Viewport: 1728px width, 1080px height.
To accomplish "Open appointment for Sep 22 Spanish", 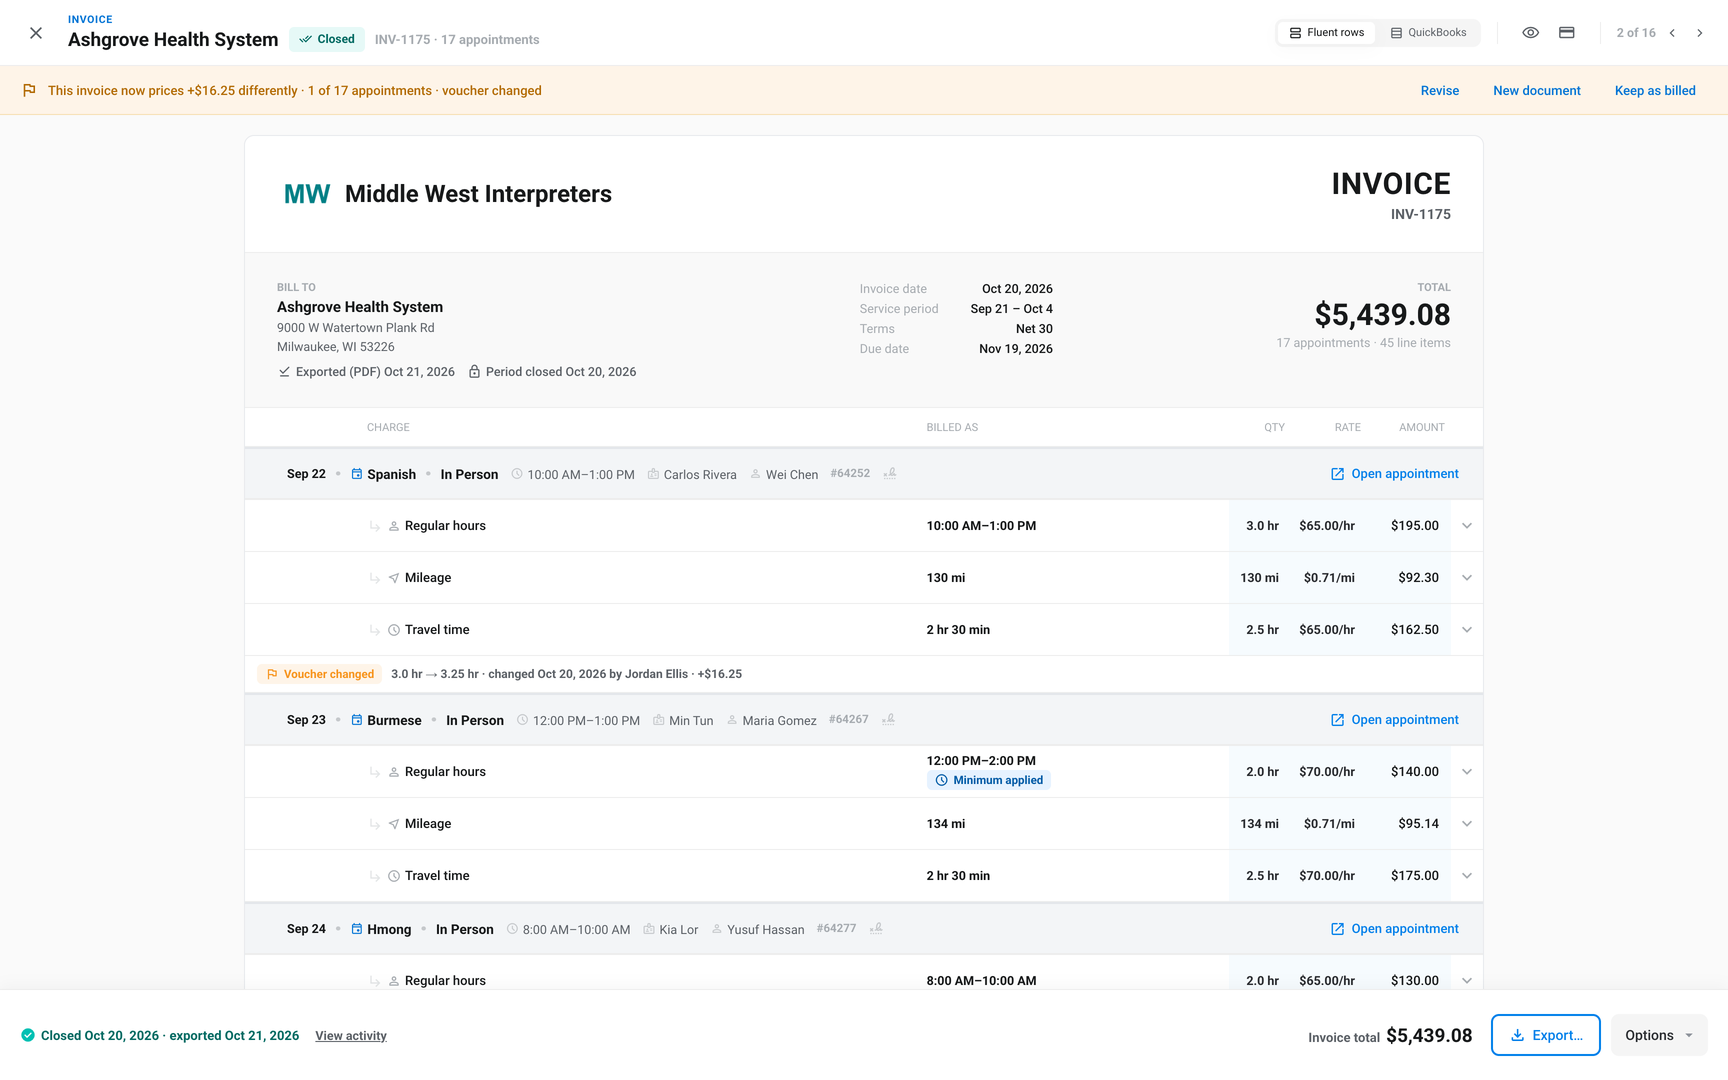I will (x=1394, y=474).
